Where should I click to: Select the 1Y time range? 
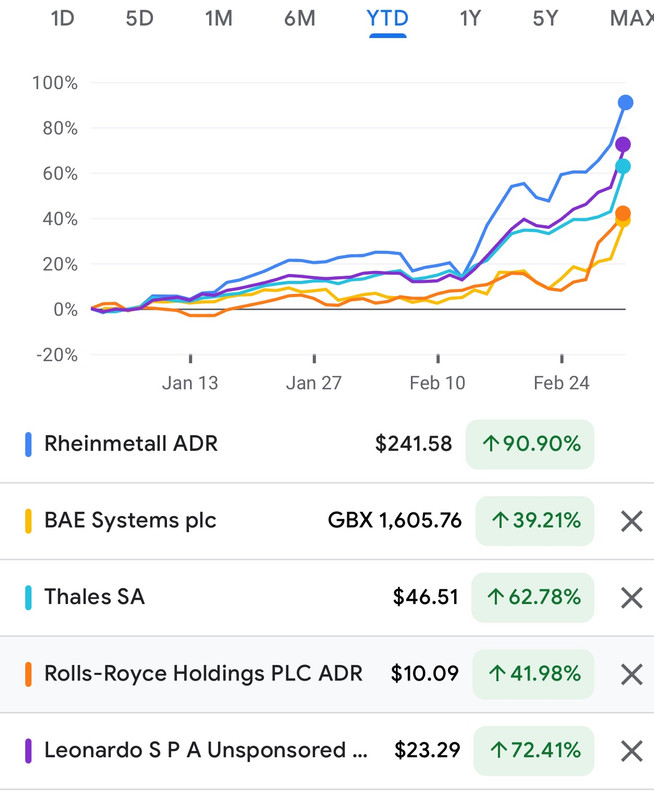point(470,19)
